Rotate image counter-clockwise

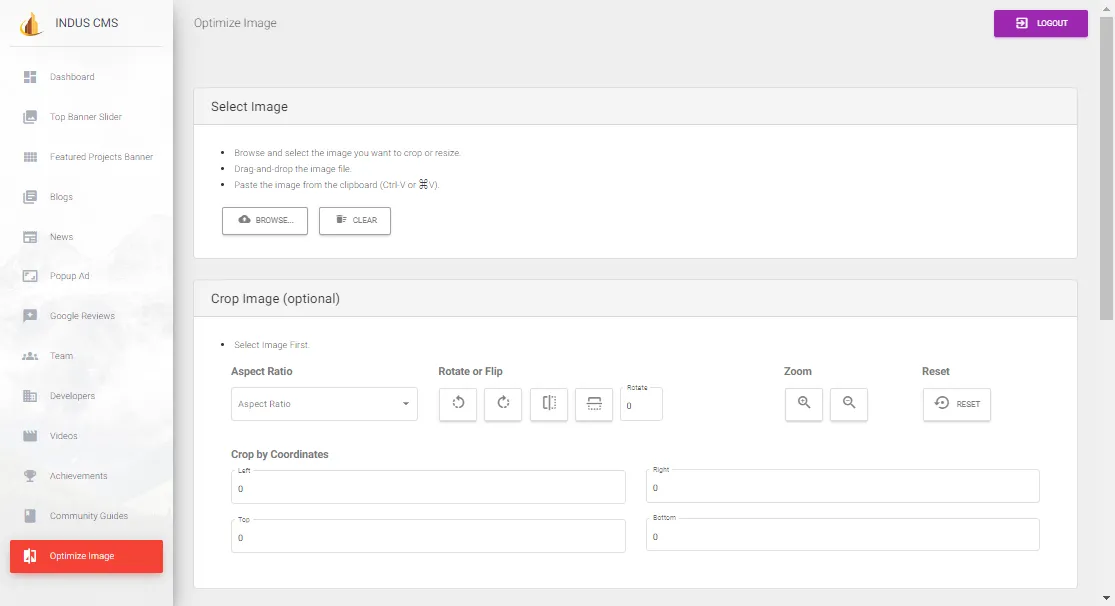[458, 403]
